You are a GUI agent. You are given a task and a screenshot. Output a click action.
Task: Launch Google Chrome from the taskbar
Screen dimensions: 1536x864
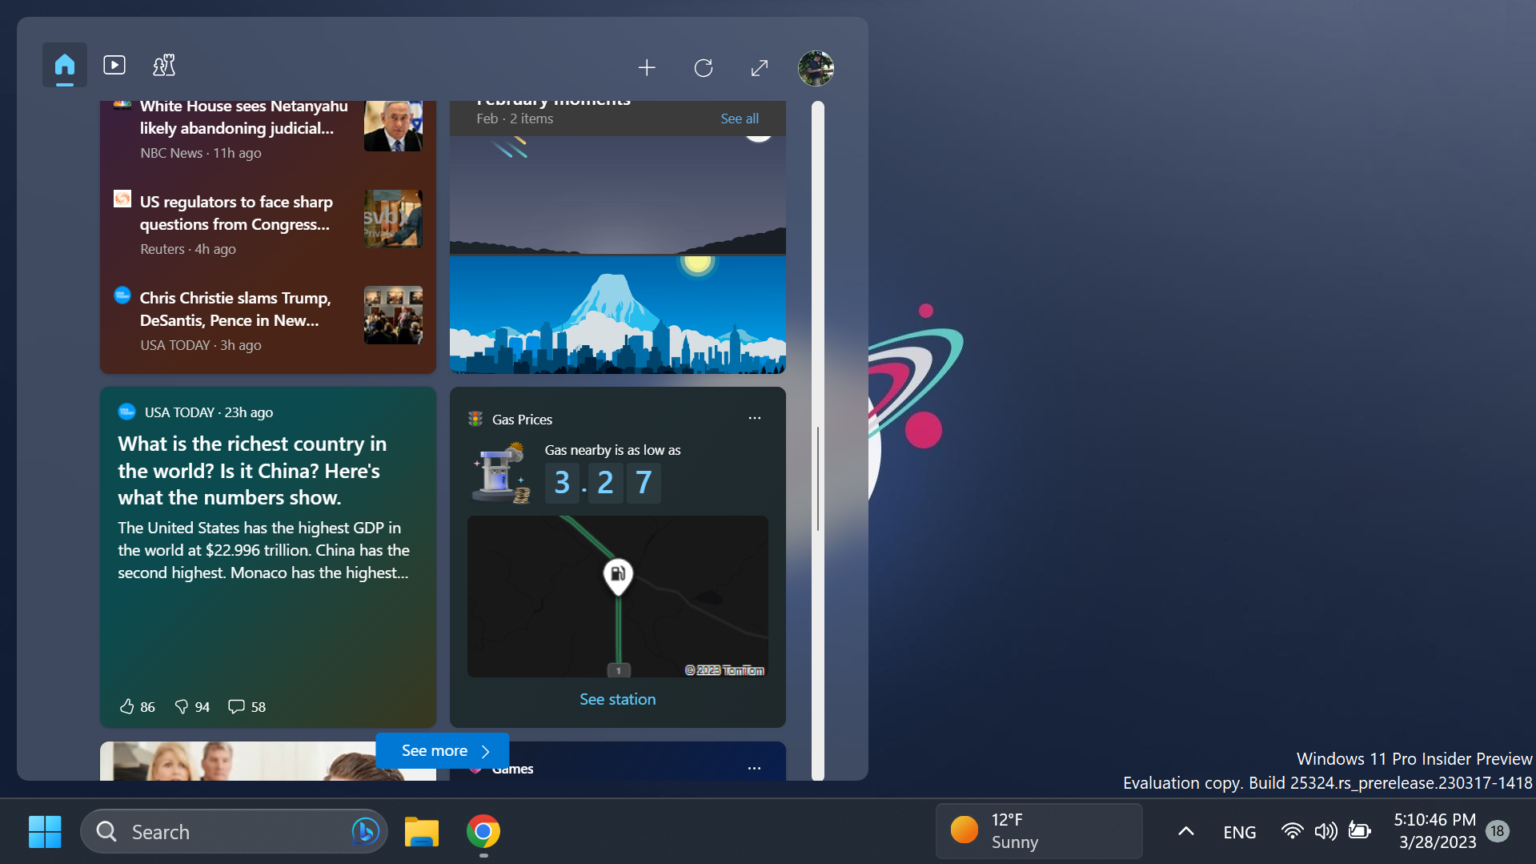[x=483, y=831]
